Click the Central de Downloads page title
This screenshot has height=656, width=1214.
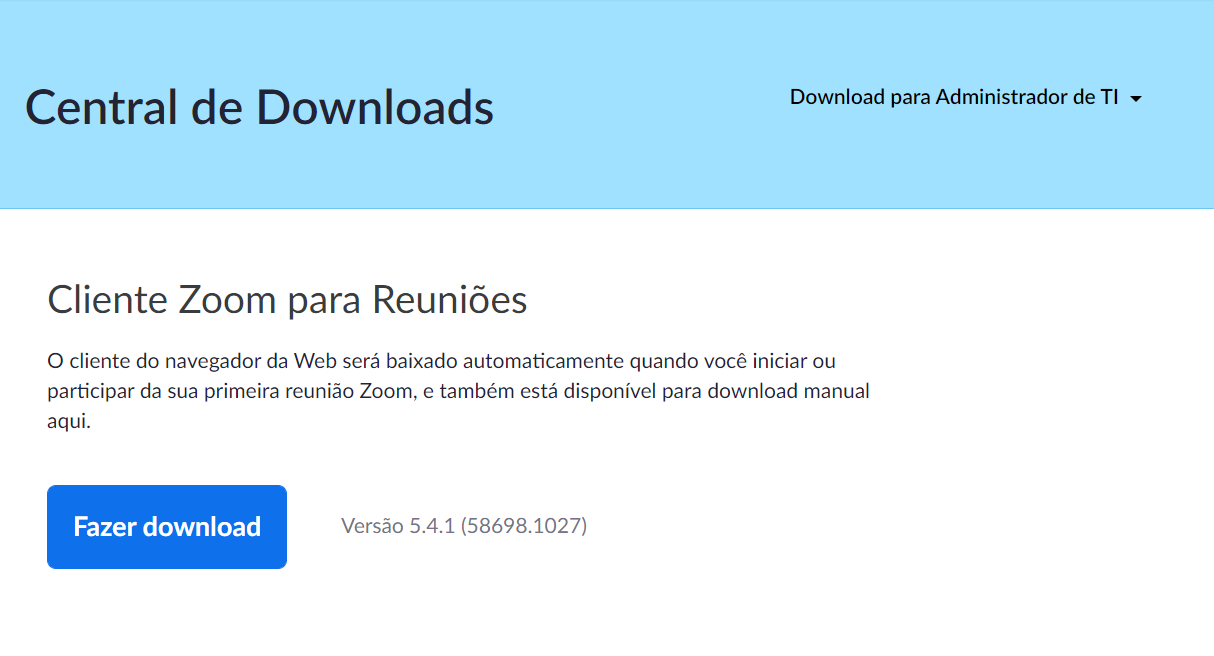259,107
